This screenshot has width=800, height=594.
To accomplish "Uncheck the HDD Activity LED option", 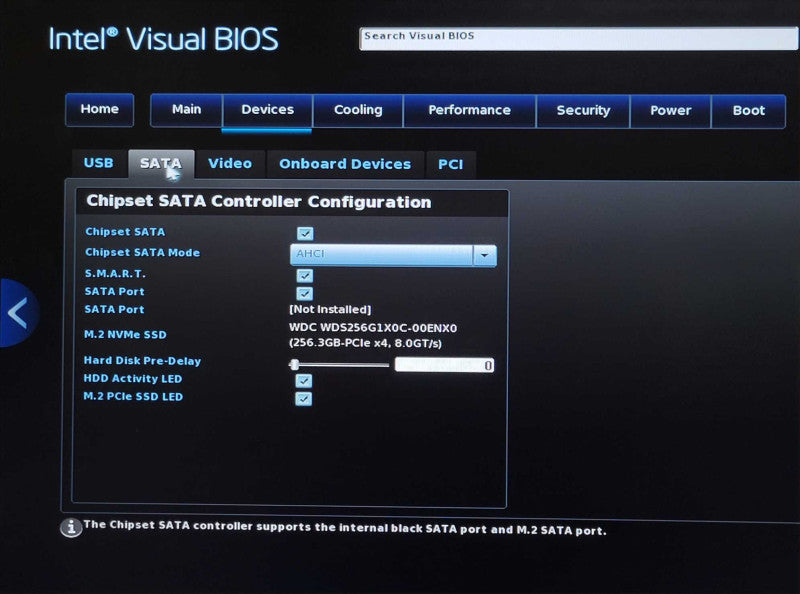I will [304, 381].
